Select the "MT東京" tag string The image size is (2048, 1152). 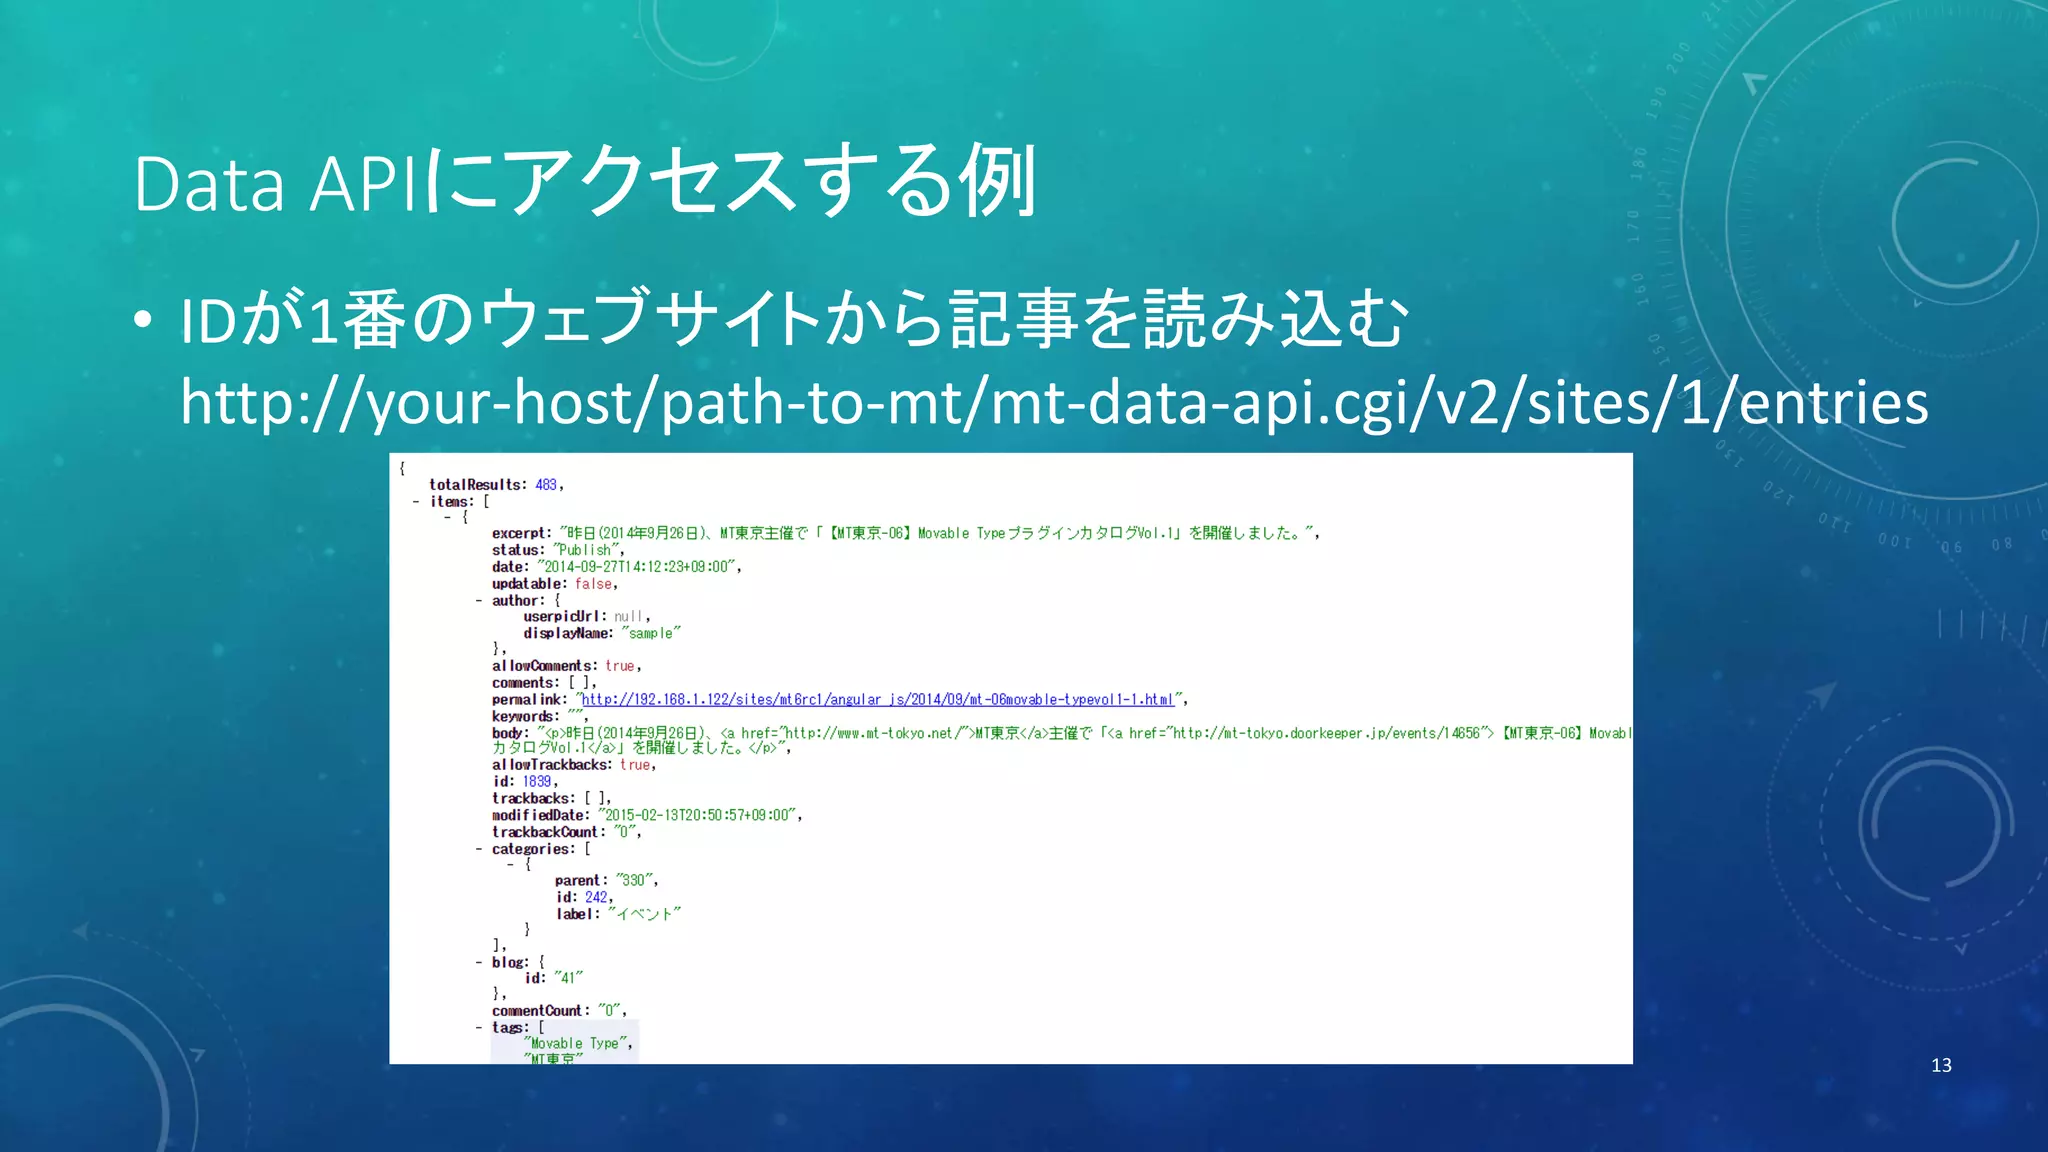pyautogui.click(x=553, y=1059)
